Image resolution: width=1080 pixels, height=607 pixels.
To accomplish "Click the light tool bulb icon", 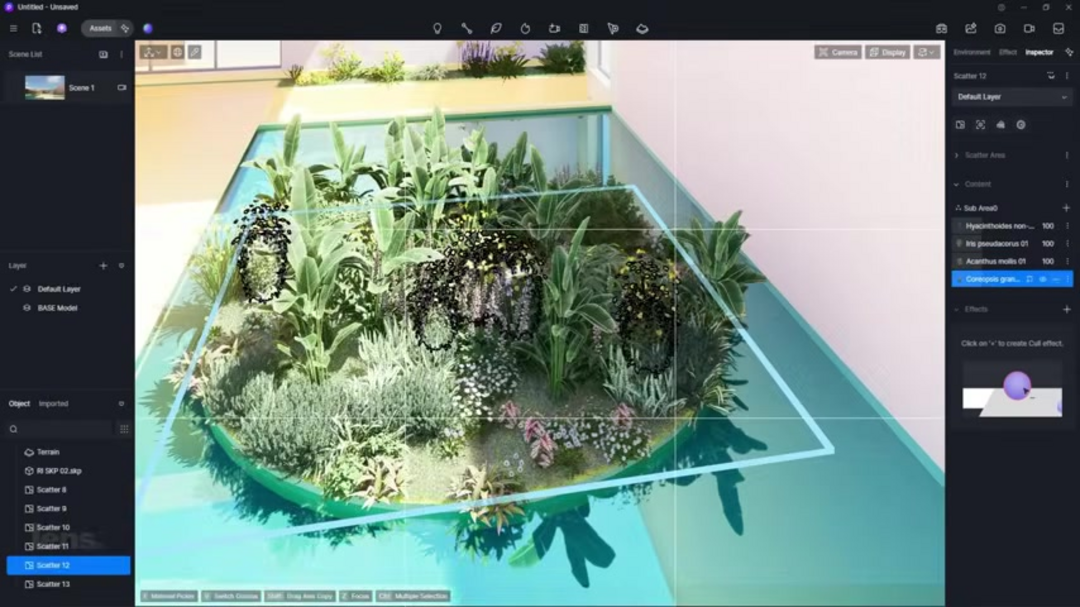I will pyautogui.click(x=437, y=28).
